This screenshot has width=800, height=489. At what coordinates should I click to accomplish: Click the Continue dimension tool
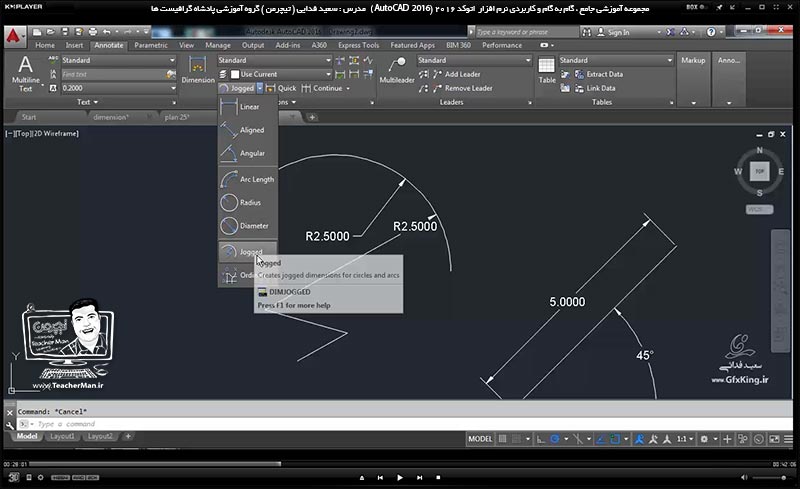click(x=322, y=88)
